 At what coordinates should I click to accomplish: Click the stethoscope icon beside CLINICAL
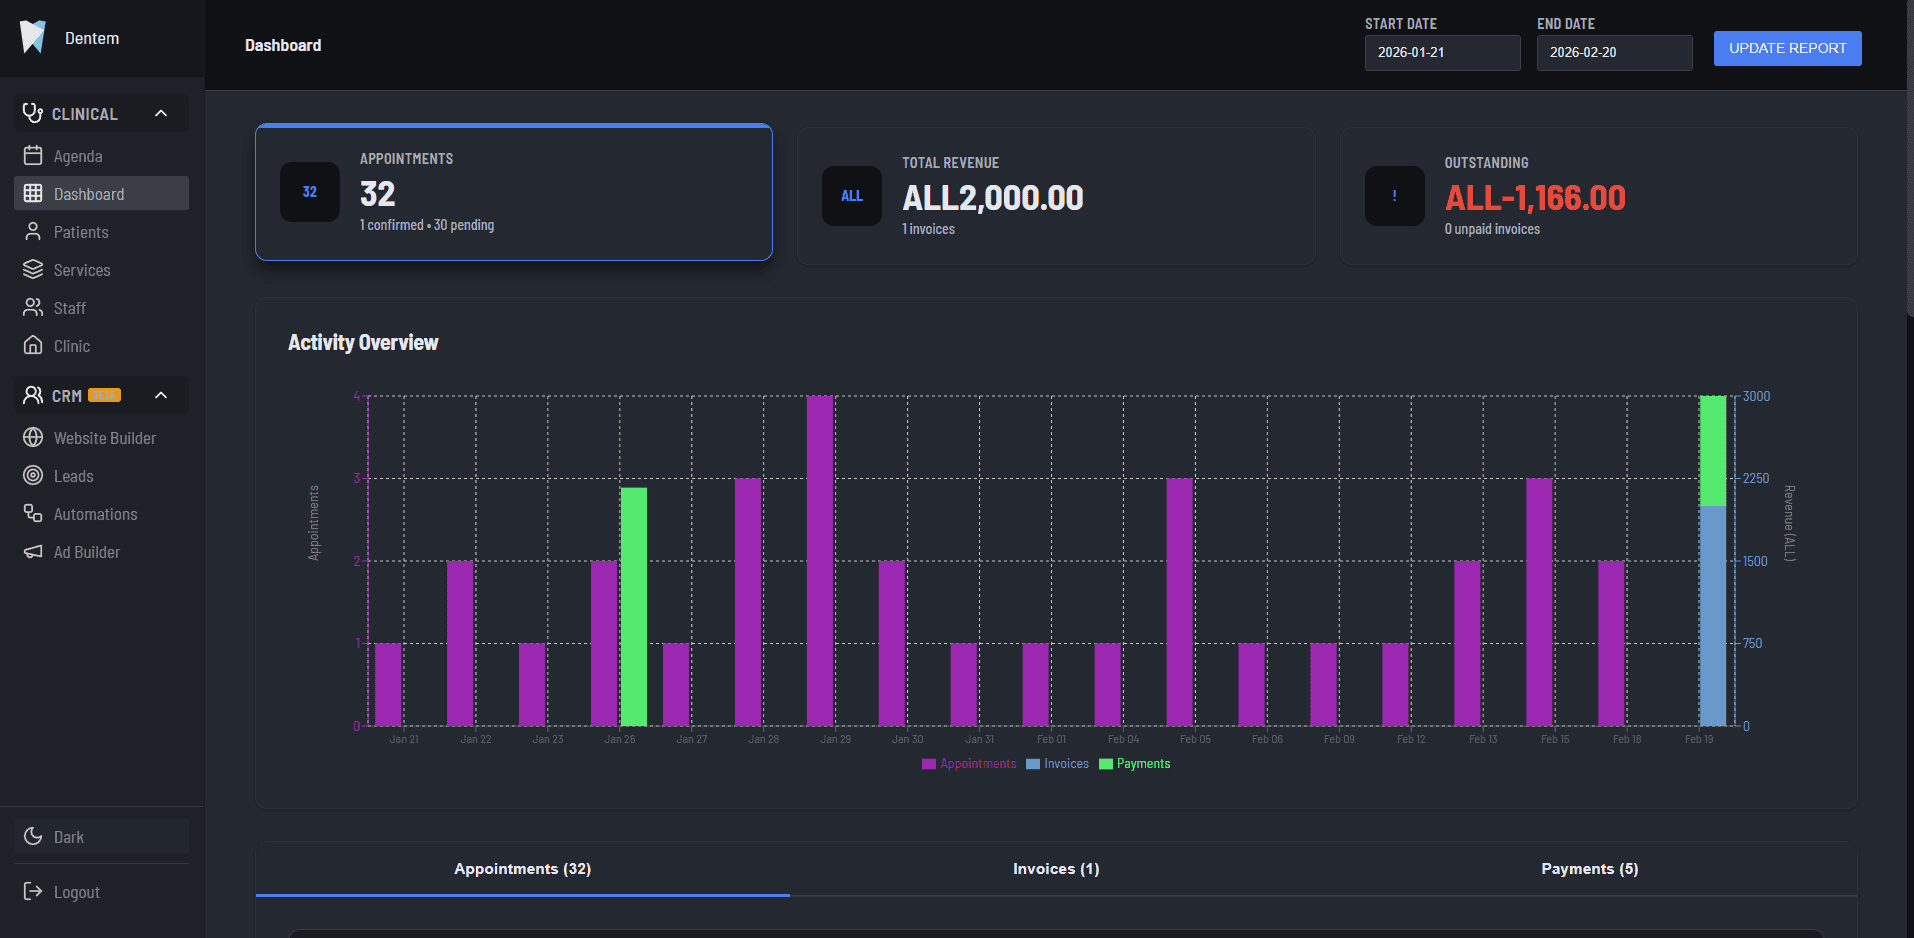pos(33,113)
